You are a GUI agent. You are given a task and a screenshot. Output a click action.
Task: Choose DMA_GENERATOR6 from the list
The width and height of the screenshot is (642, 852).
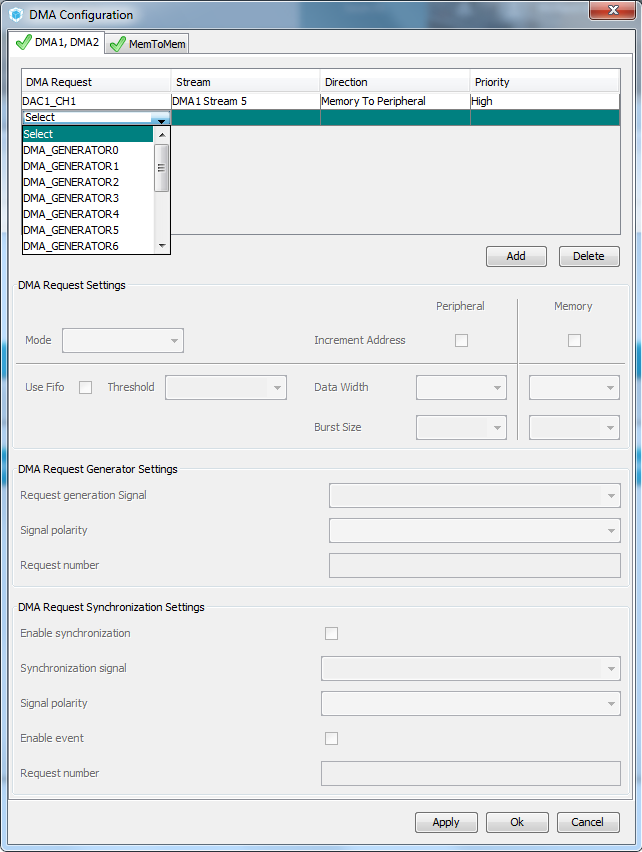[88, 246]
